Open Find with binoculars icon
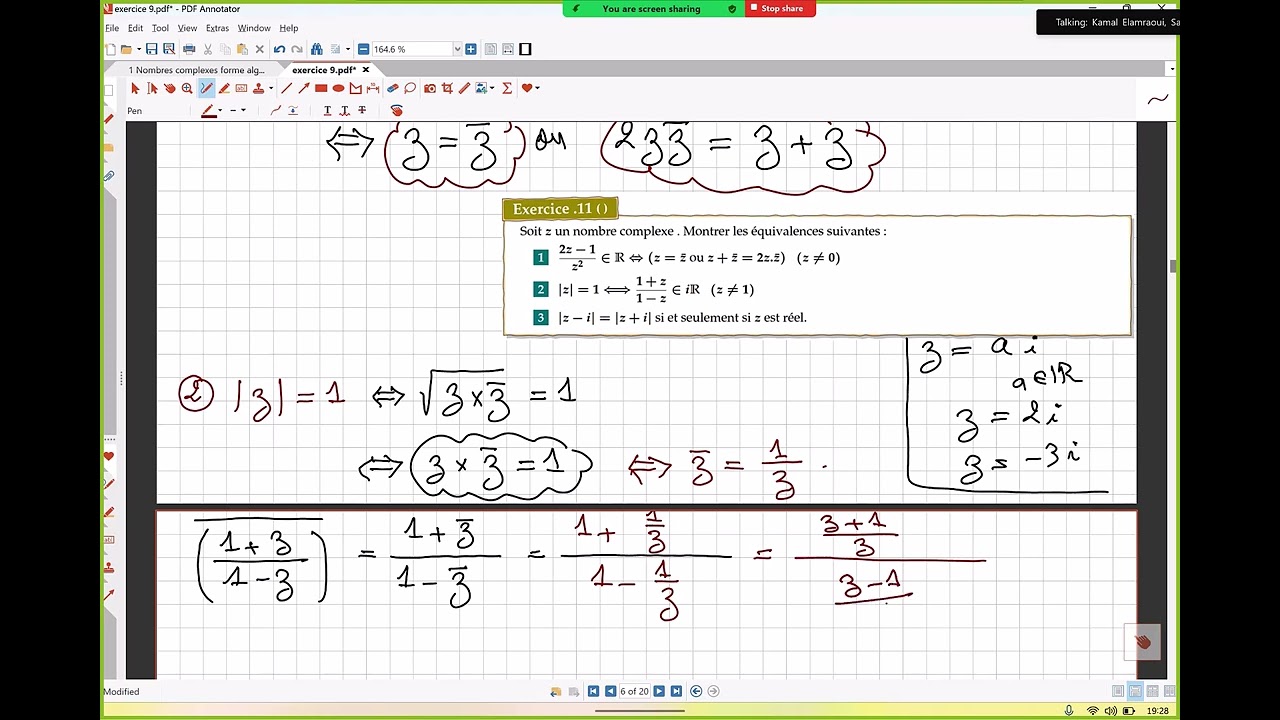Screen dimensions: 1280x720 click(x=317, y=49)
